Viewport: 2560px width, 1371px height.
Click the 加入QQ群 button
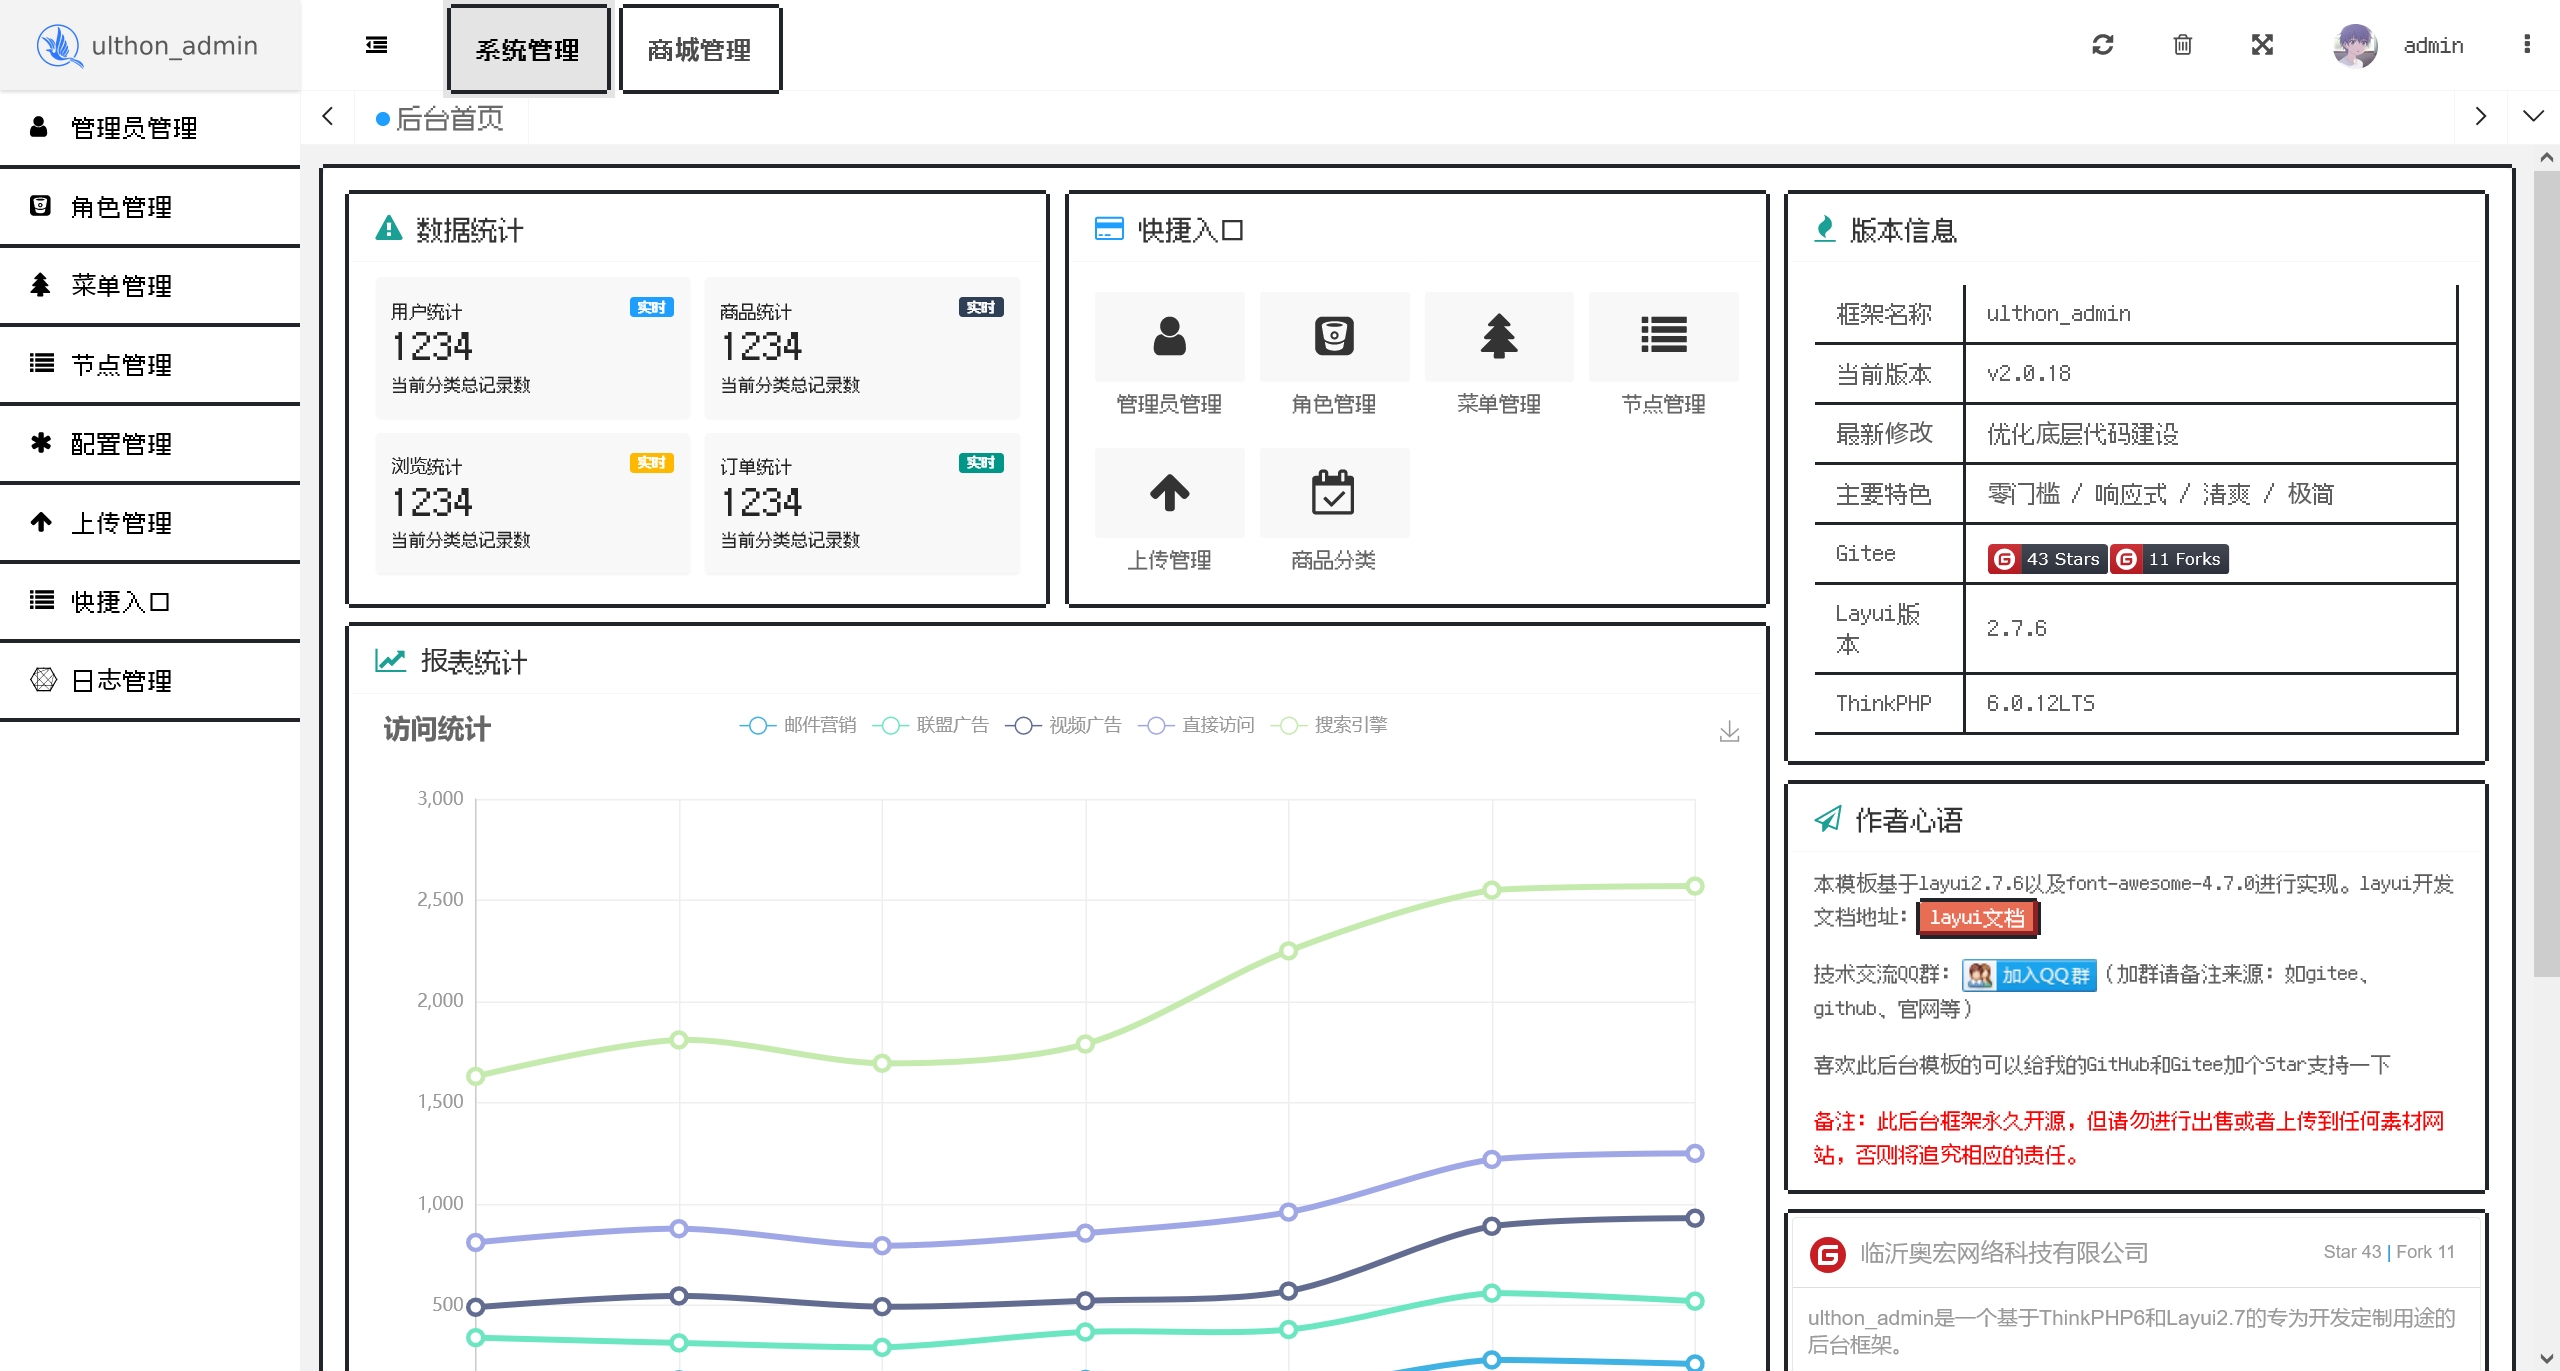(2029, 975)
